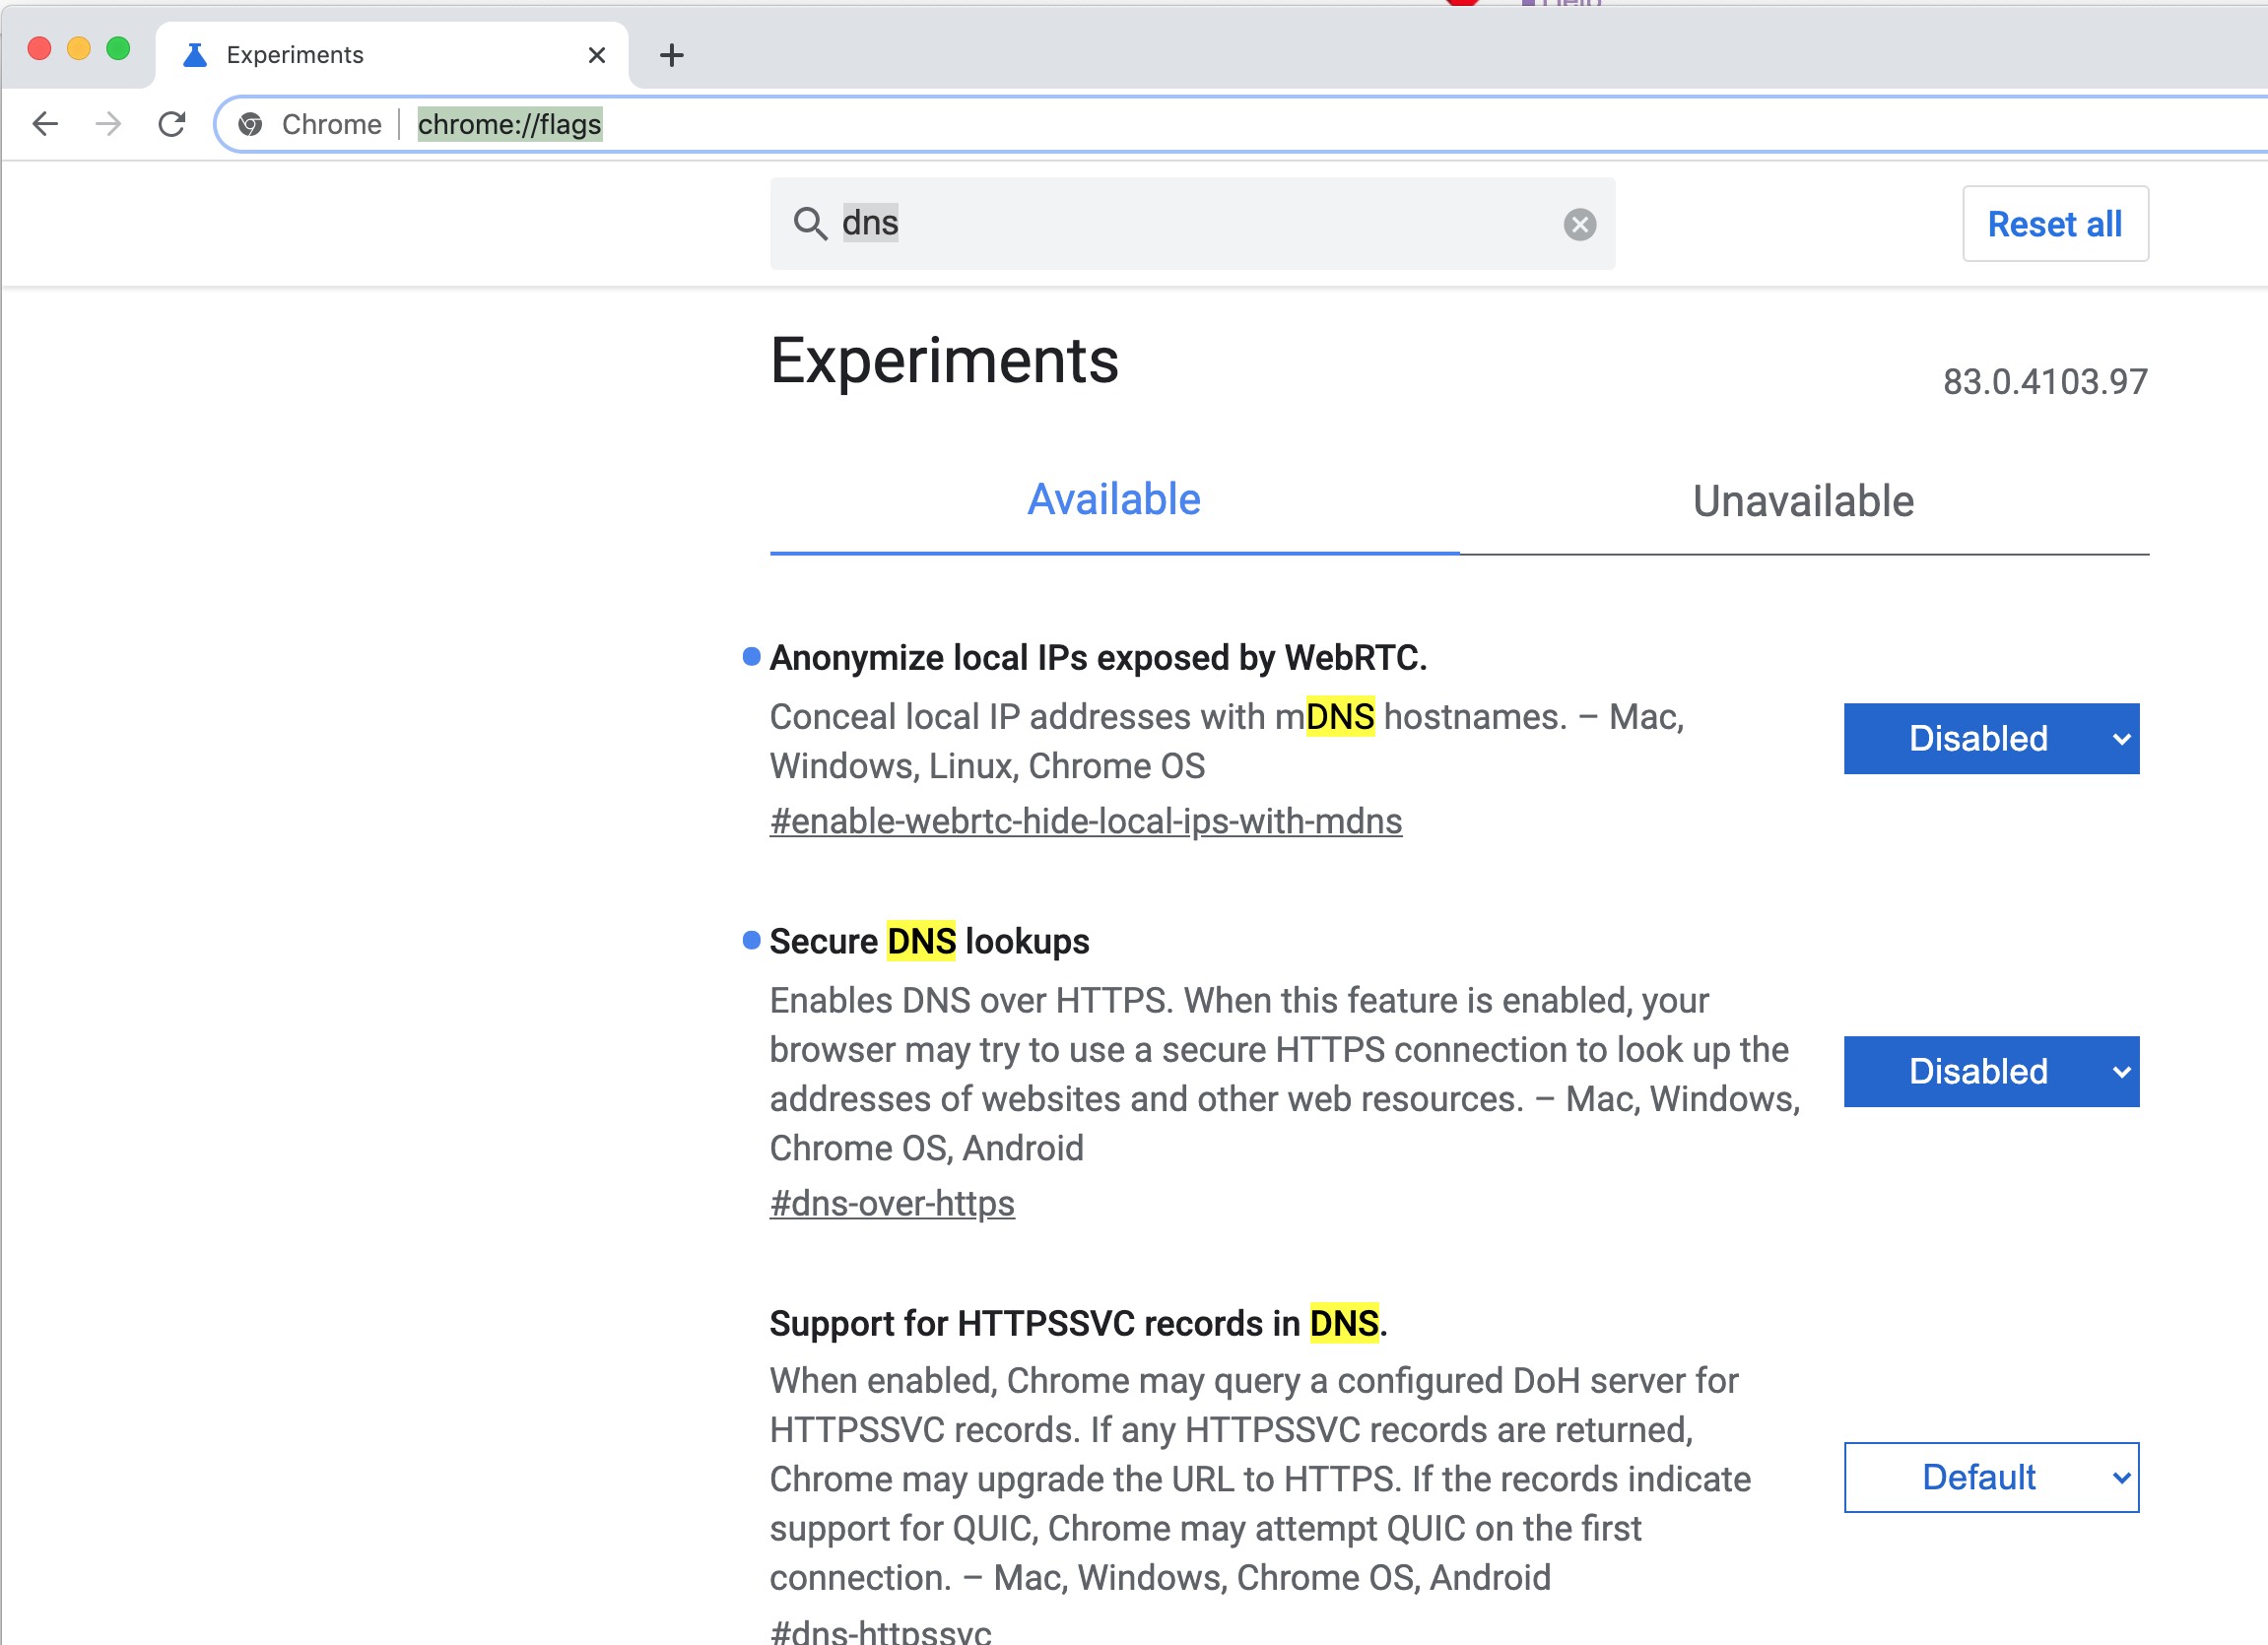The image size is (2268, 1645).
Task: Click the red window close button
Action: [x=39, y=48]
